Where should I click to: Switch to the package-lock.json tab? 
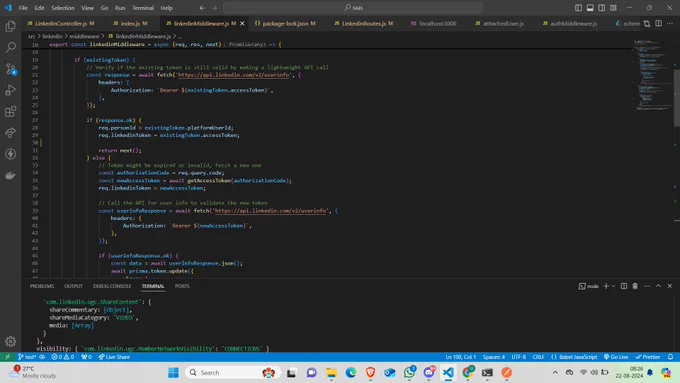[x=285, y=23]
